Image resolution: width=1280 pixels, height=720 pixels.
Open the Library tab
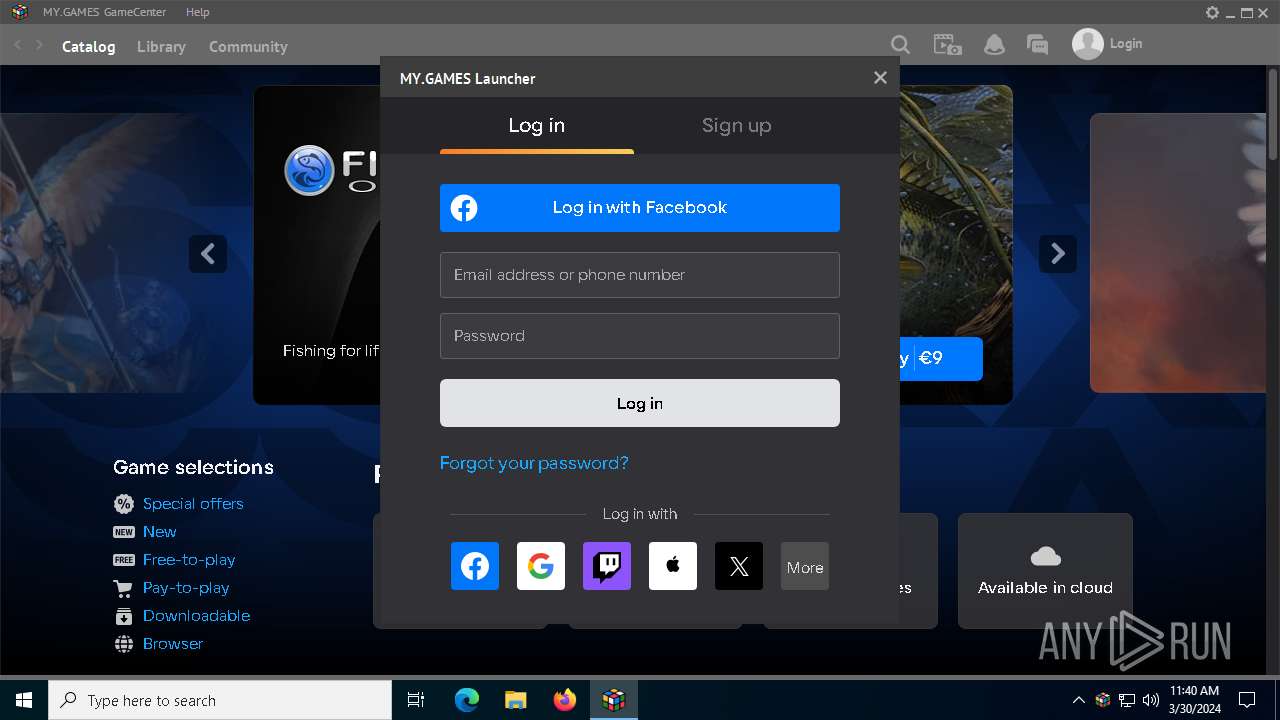pyautogui.click(x=161, y=47)
